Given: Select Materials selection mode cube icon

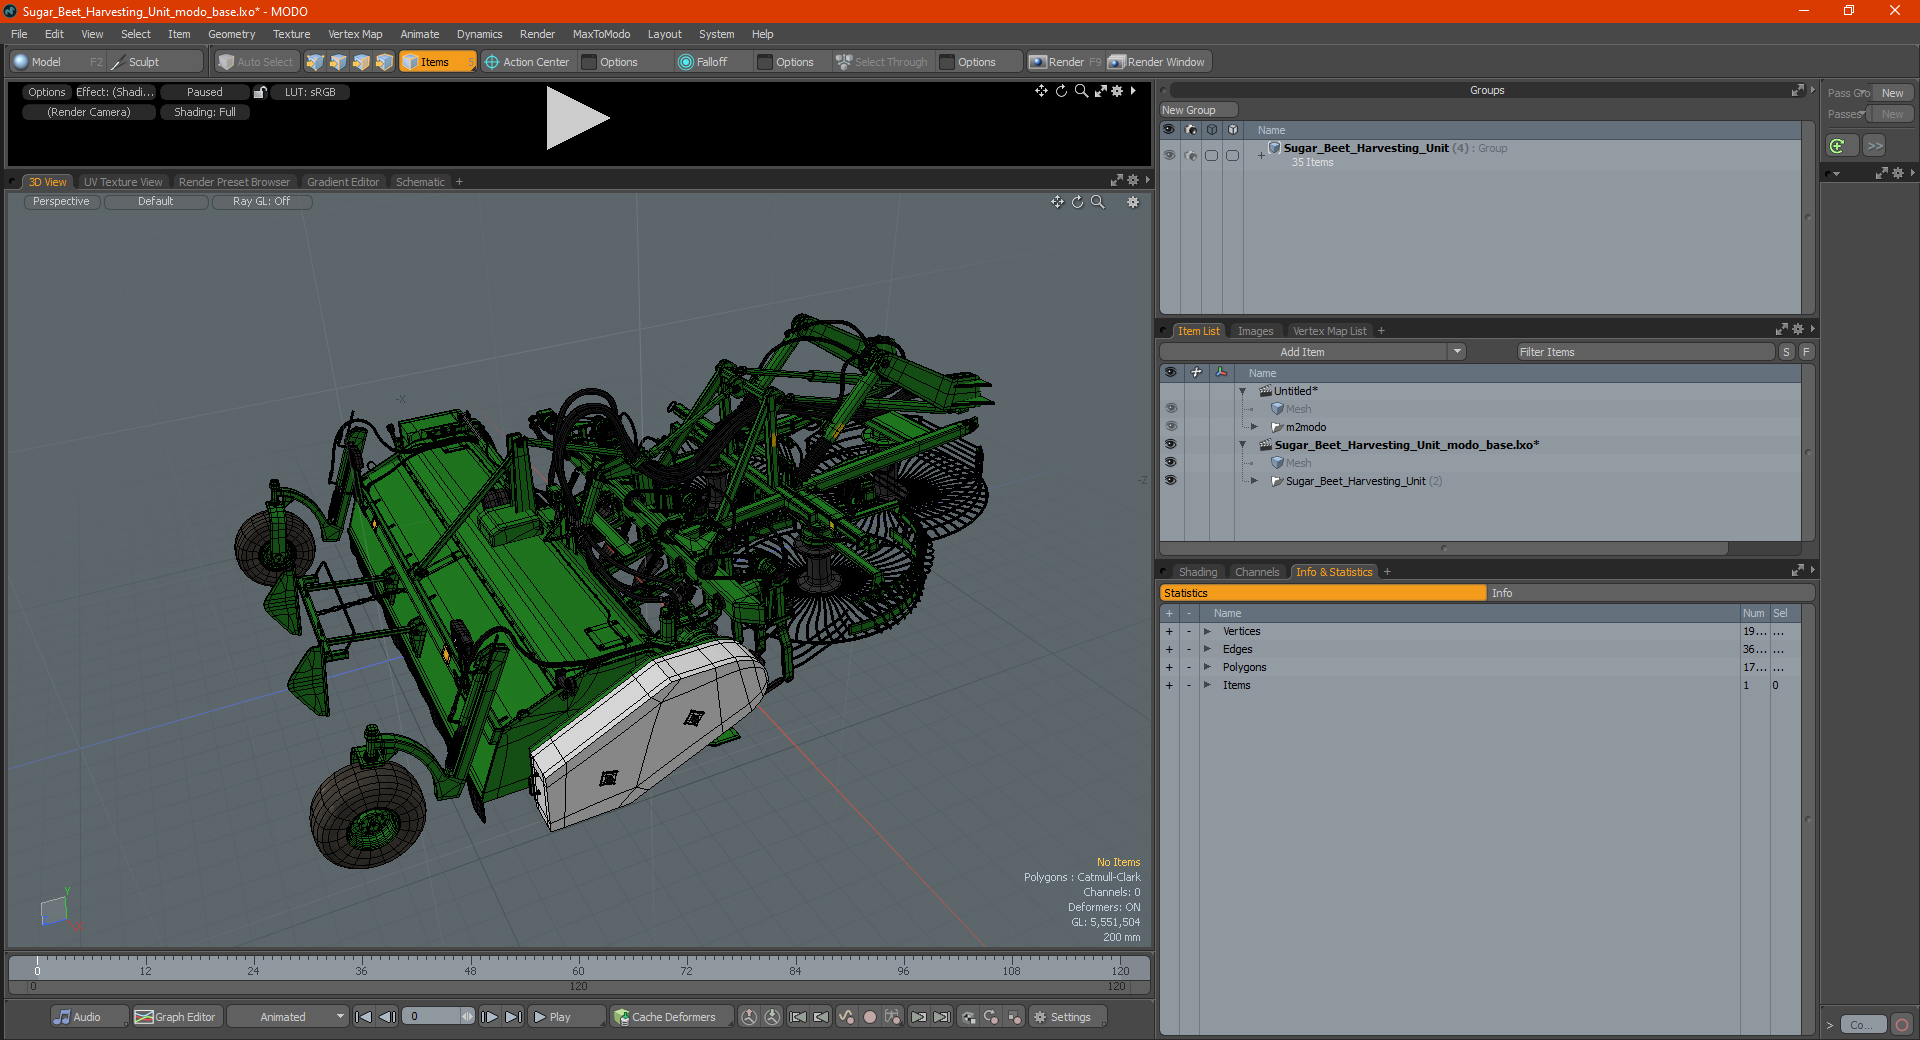Looking at the screenshot, I should click(384, 62).
